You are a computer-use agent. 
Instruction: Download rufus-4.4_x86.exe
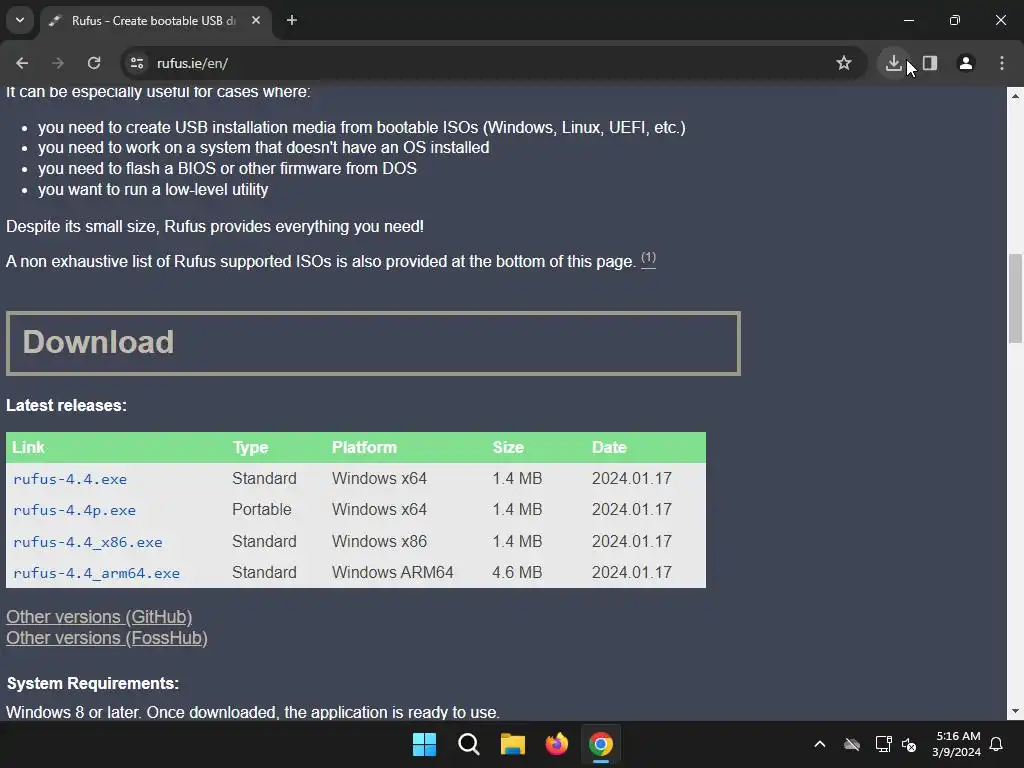[x=88, y=542]
